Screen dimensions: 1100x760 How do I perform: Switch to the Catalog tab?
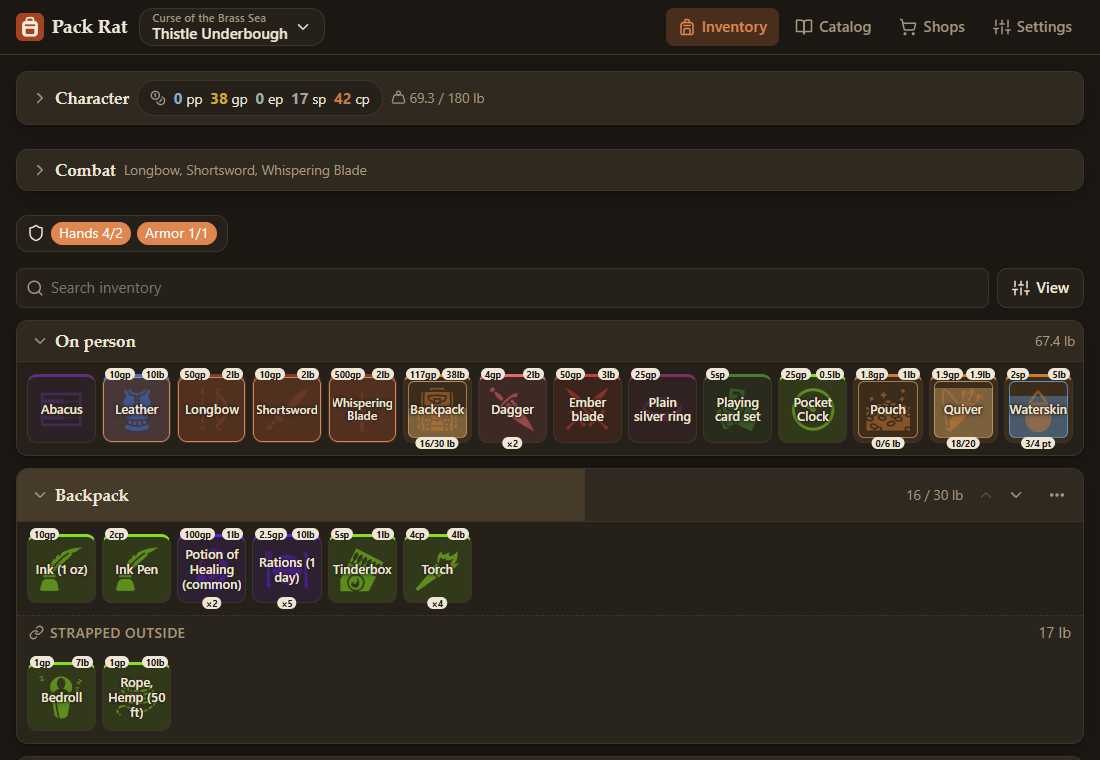click(x=833, y=27)
